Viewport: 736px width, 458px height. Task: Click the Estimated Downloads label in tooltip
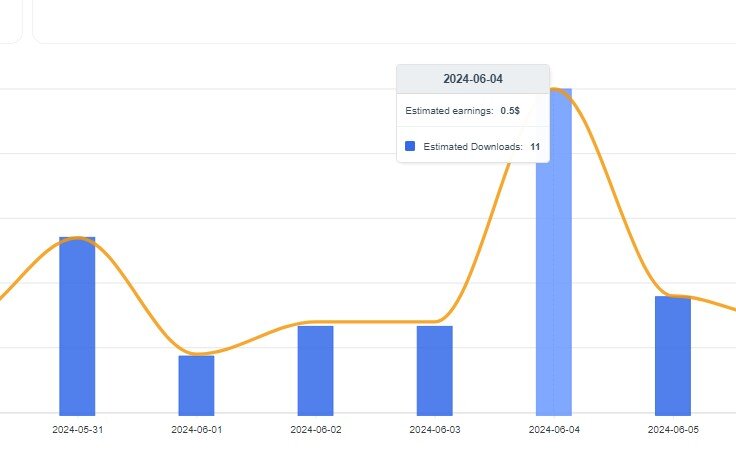pos(473,147)
